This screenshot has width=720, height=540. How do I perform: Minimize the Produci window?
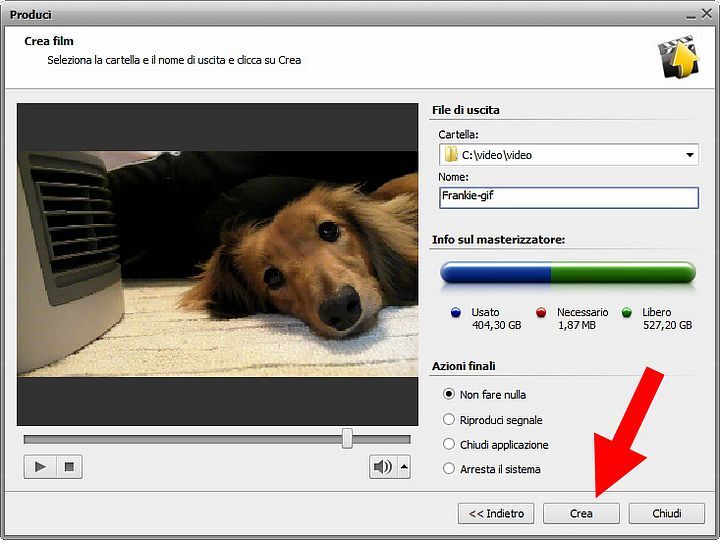point(691,16)
